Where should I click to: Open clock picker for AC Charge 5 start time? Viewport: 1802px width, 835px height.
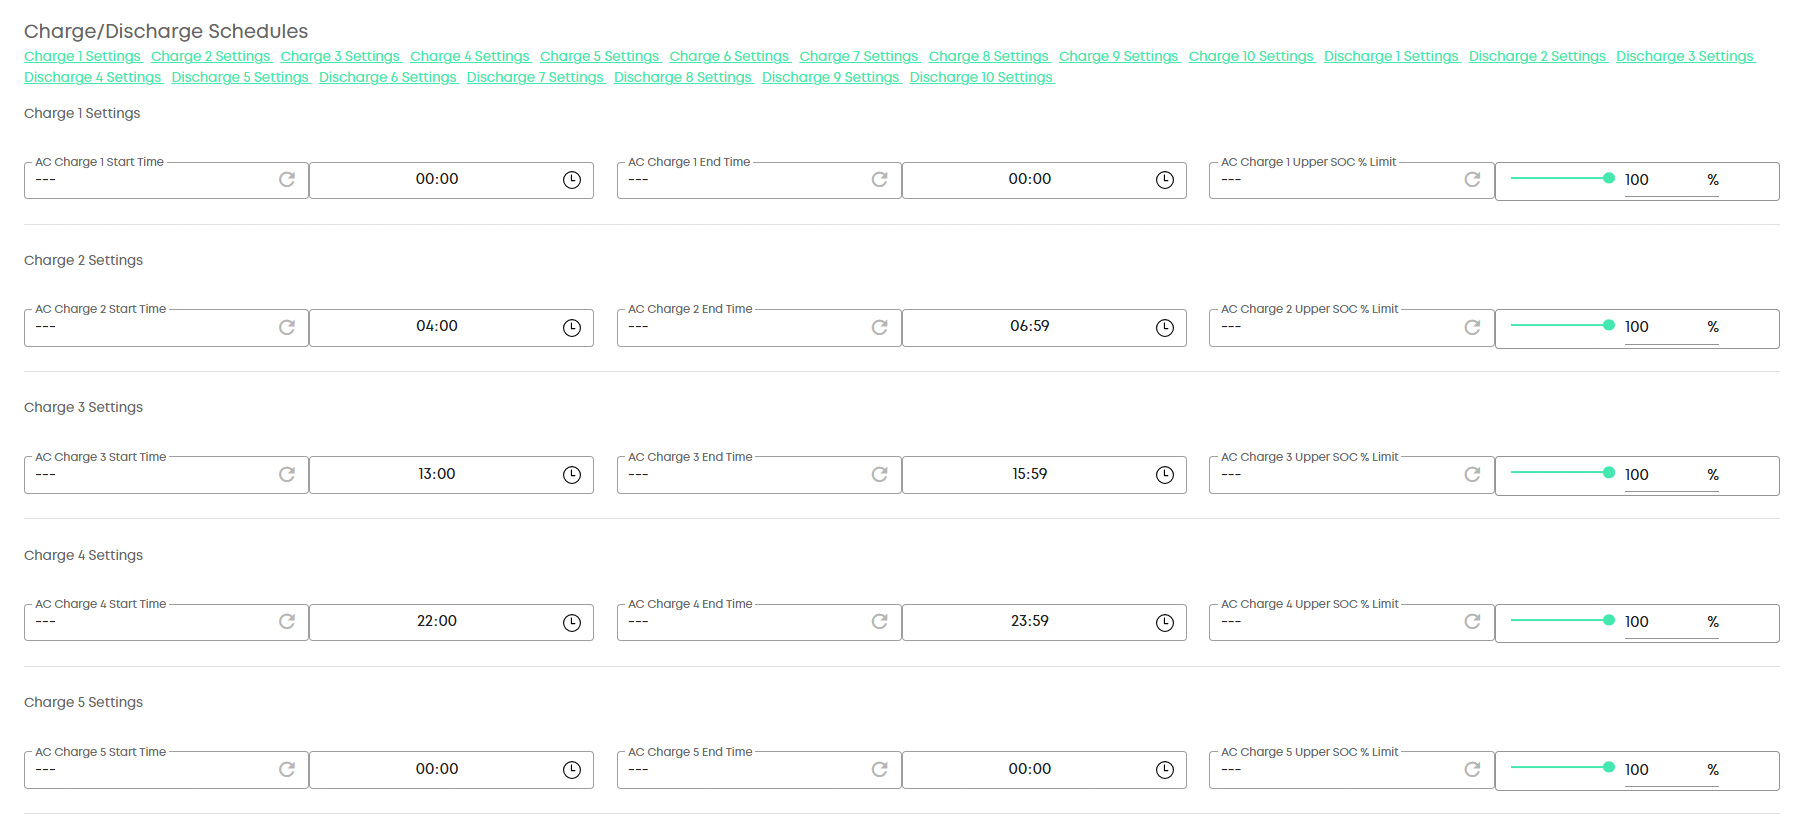point(572,770)
